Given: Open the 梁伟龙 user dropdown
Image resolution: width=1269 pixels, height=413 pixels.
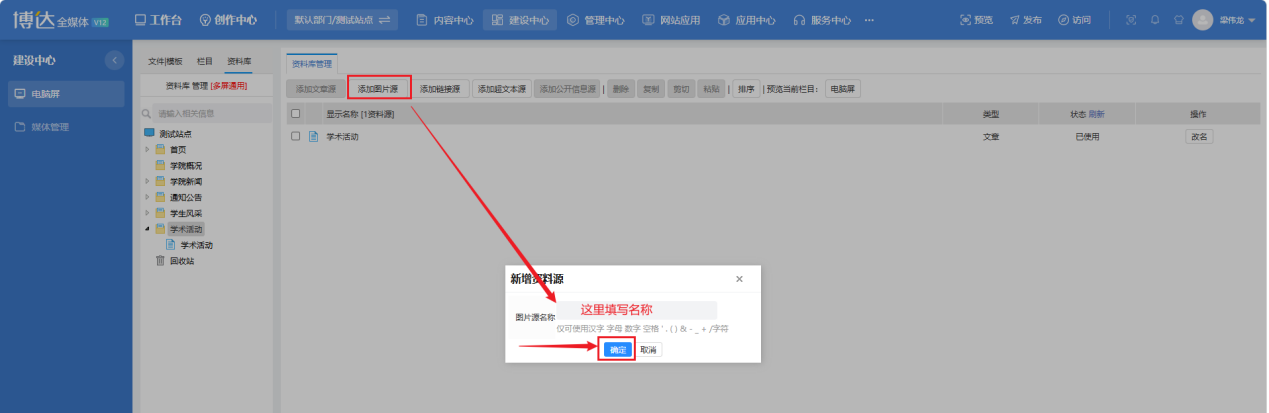Looking at the screenshot, I should pyautogui.click(x=1237, y=20).
